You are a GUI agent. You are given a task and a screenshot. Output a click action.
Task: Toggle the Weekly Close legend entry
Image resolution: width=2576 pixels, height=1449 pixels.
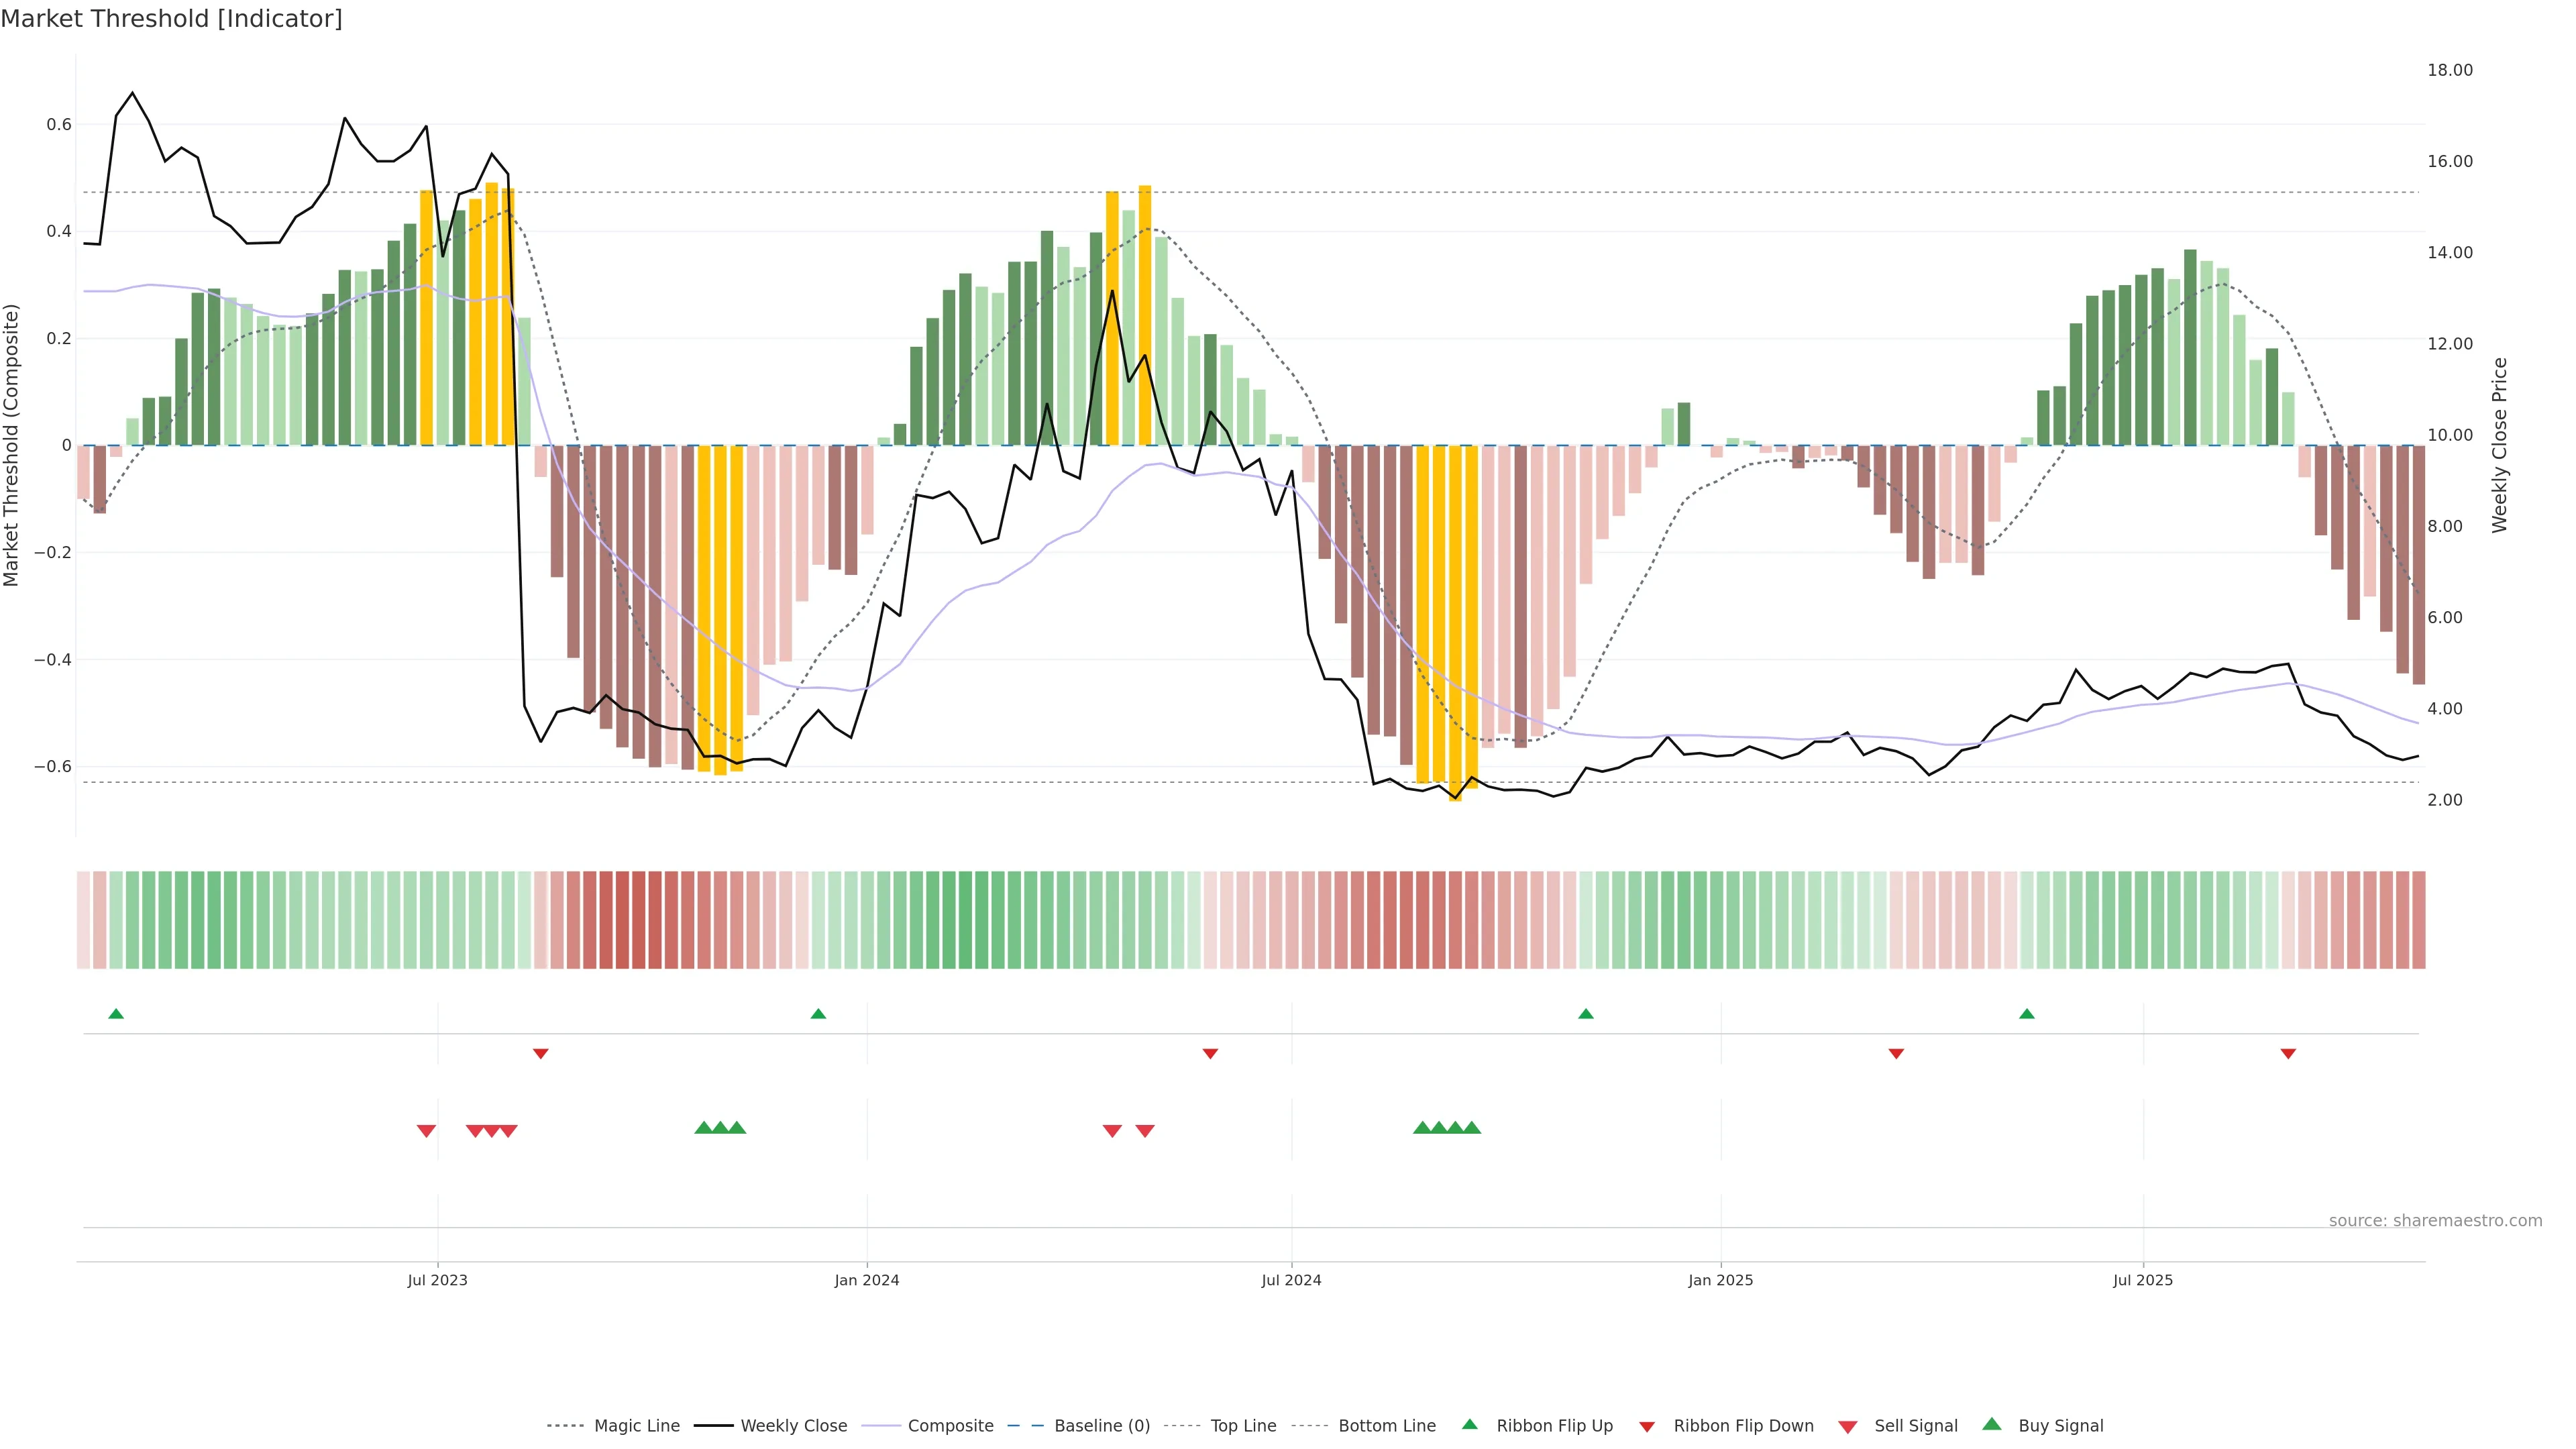click(x=793, y=1426)
